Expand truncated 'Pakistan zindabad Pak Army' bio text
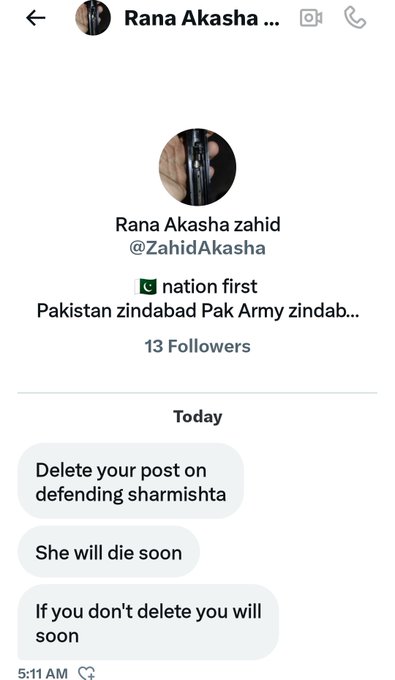Screen dimensions: 395x680 198,311
